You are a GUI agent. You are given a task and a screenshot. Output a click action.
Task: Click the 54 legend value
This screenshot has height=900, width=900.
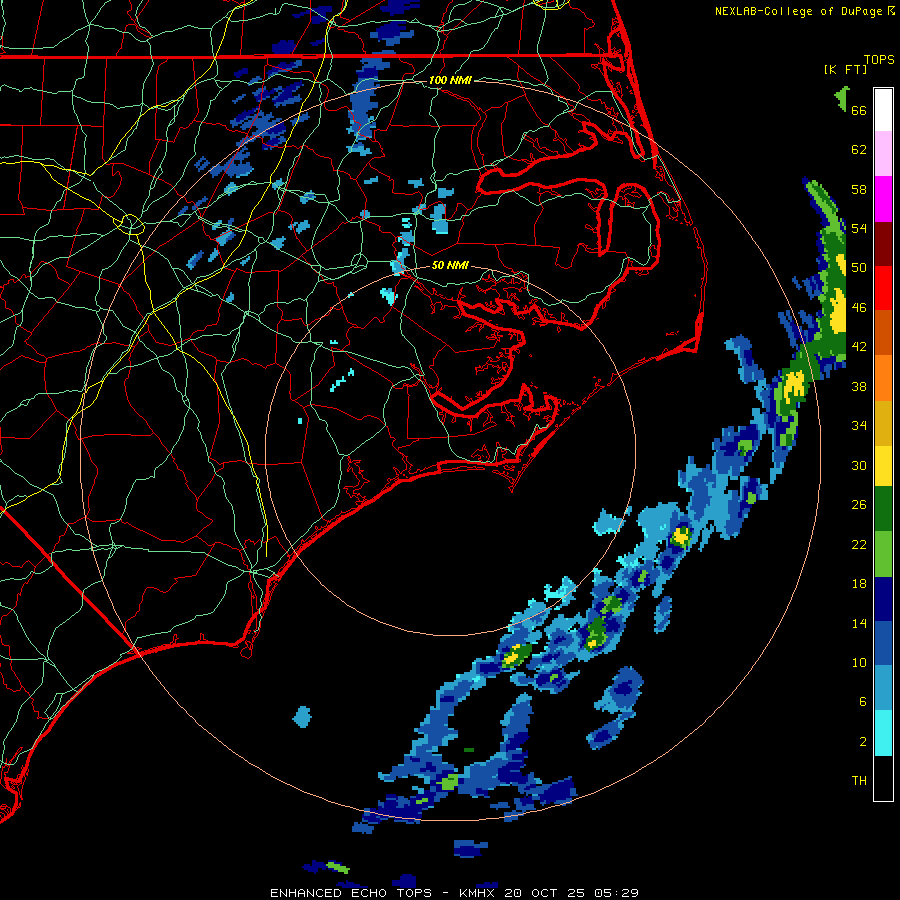tap(859, 228)
